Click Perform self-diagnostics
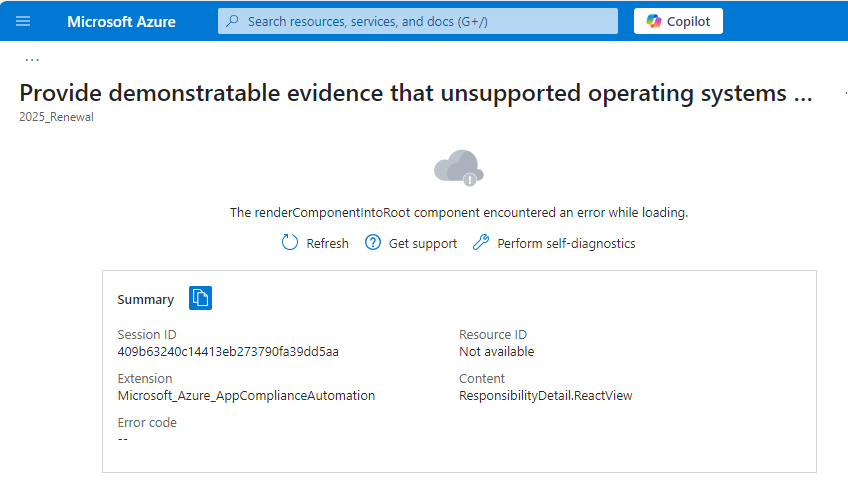 tap(554, 243)
